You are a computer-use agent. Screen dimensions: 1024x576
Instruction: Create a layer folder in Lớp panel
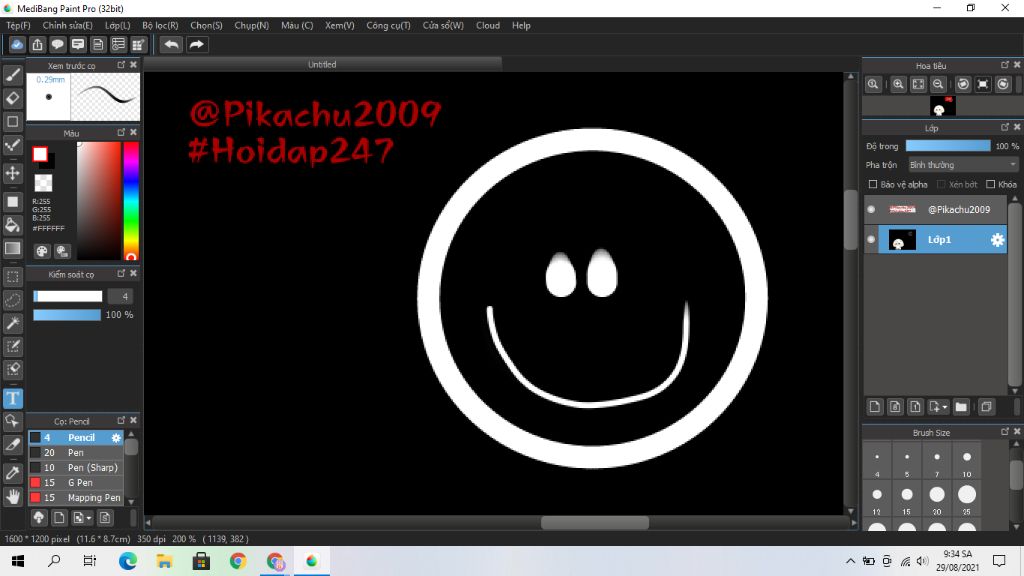961,407
